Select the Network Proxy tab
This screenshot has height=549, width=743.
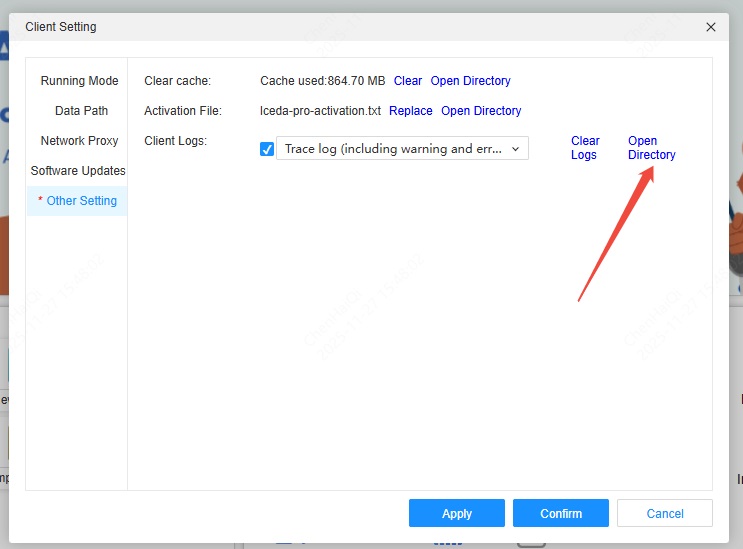pyautogui.click(x=79, y=141)
